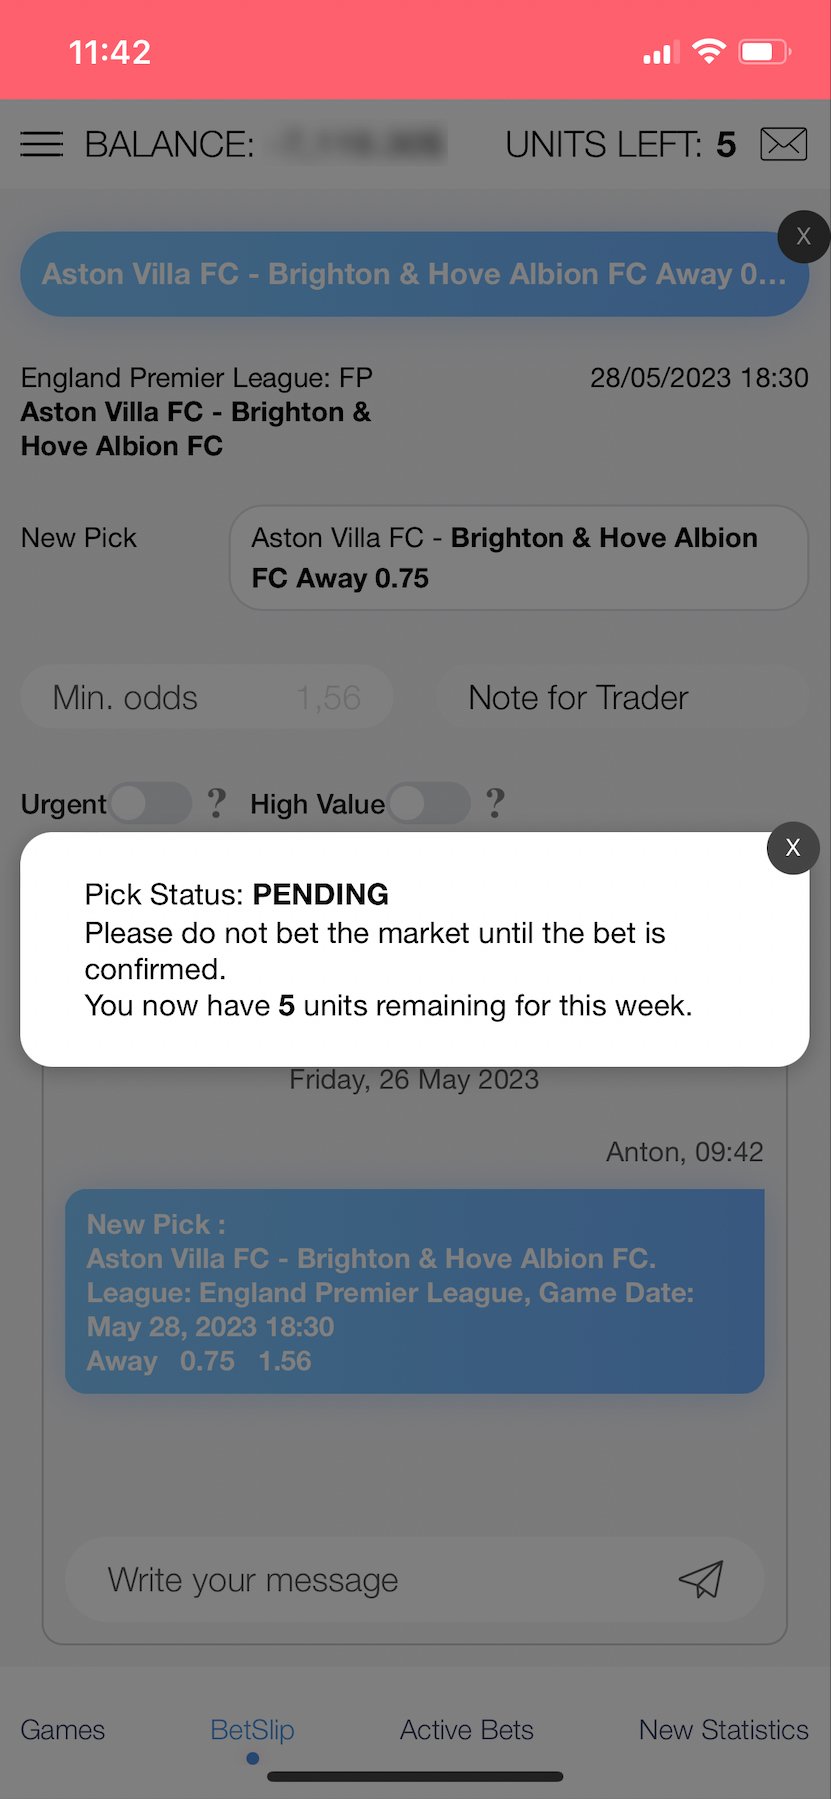Go to the New Statistics tab
The image size is (831, 1799).
(x=723, y=1730)
